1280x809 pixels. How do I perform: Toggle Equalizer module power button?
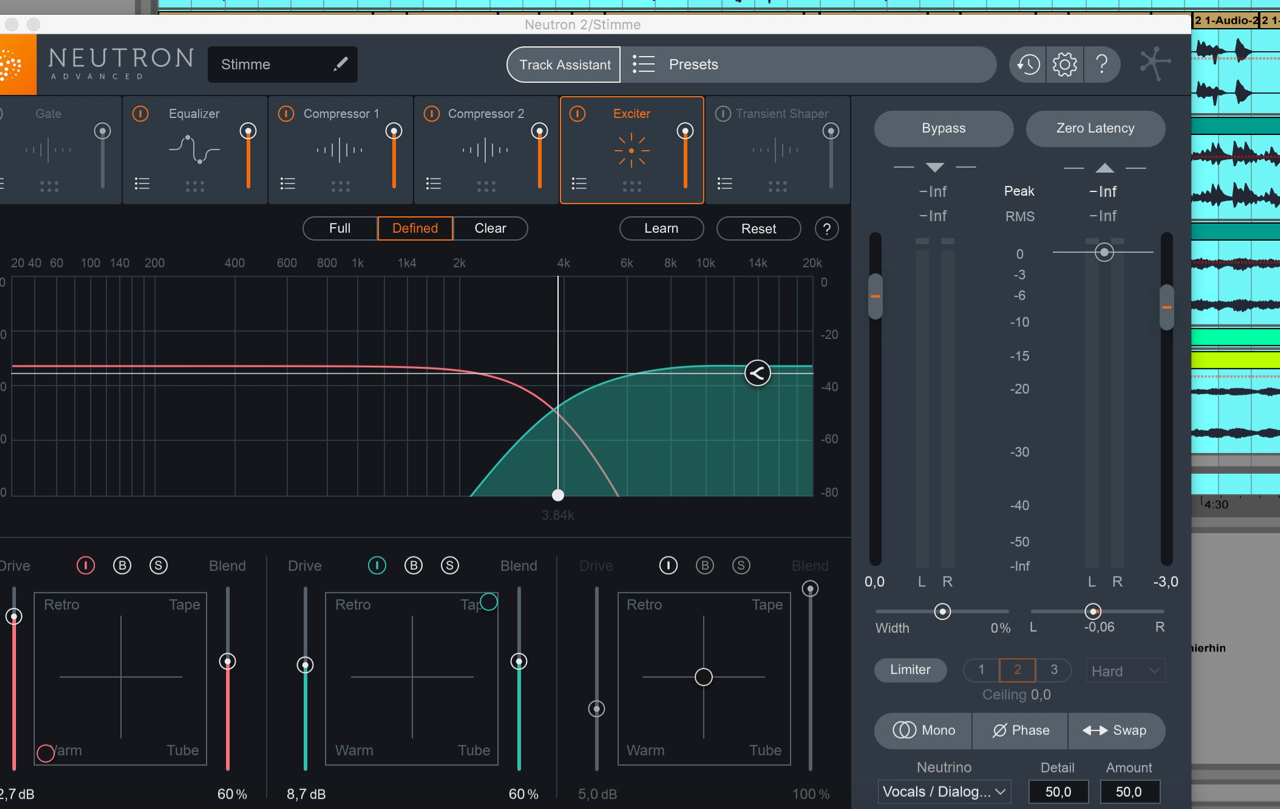140,114
